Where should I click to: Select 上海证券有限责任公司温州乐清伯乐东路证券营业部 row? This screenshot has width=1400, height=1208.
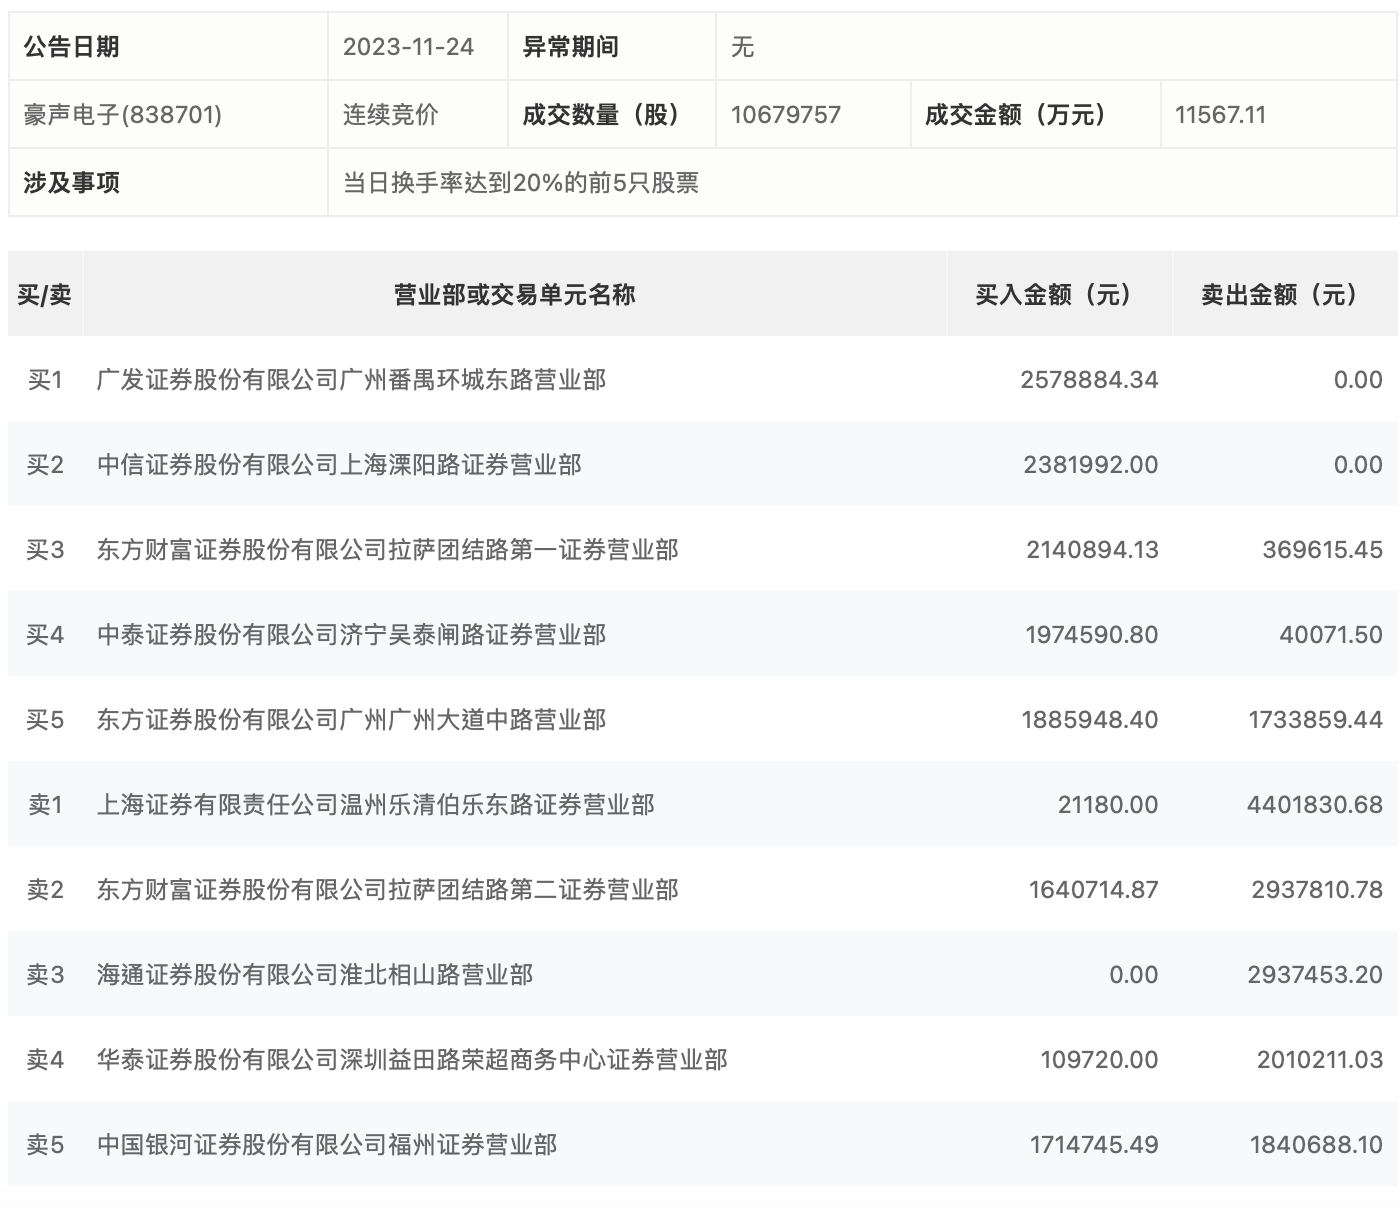point(703,805)
